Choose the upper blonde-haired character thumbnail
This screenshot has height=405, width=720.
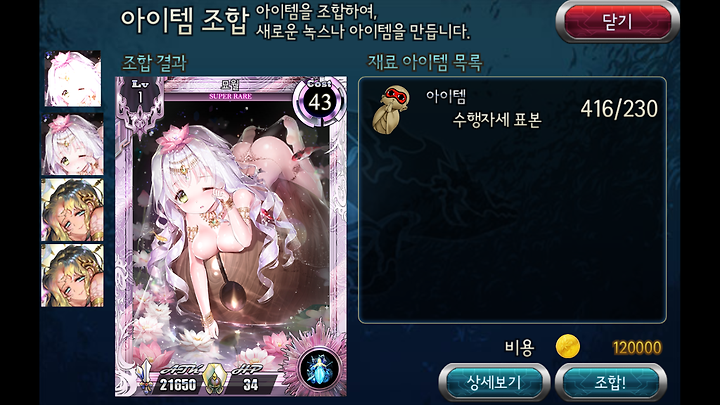[73, 210]
